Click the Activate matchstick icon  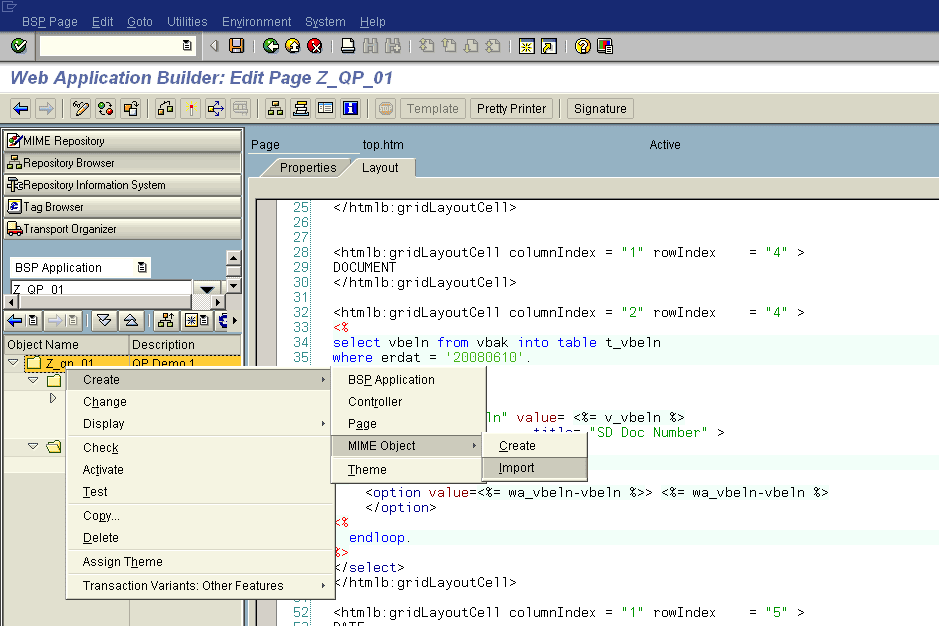coord(190,108)
